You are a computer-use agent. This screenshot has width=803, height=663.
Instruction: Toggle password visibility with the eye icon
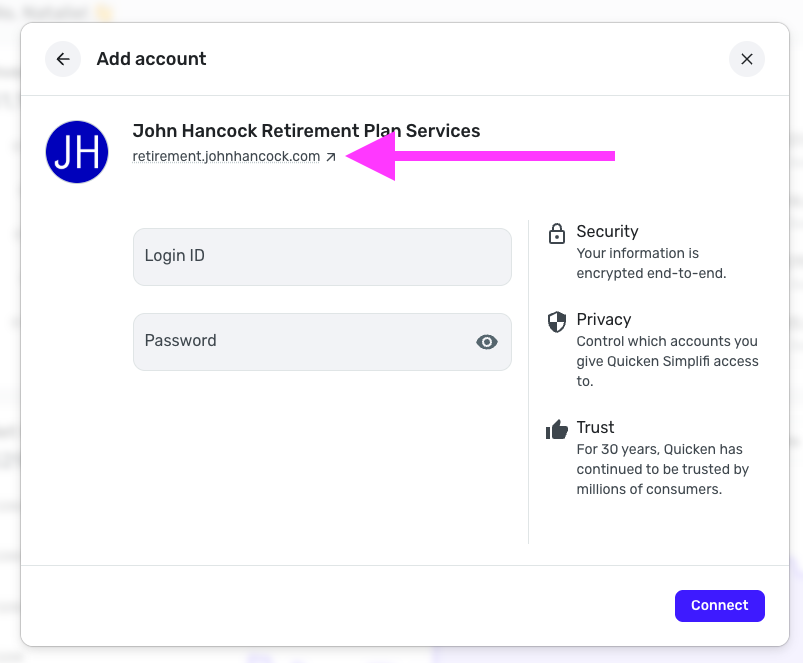click(487, 342)
